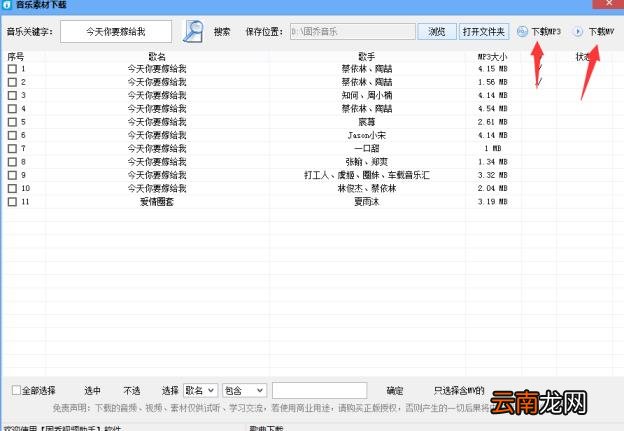
Task: Click the 1 MB size cell
Action: (x=493, y=148)
